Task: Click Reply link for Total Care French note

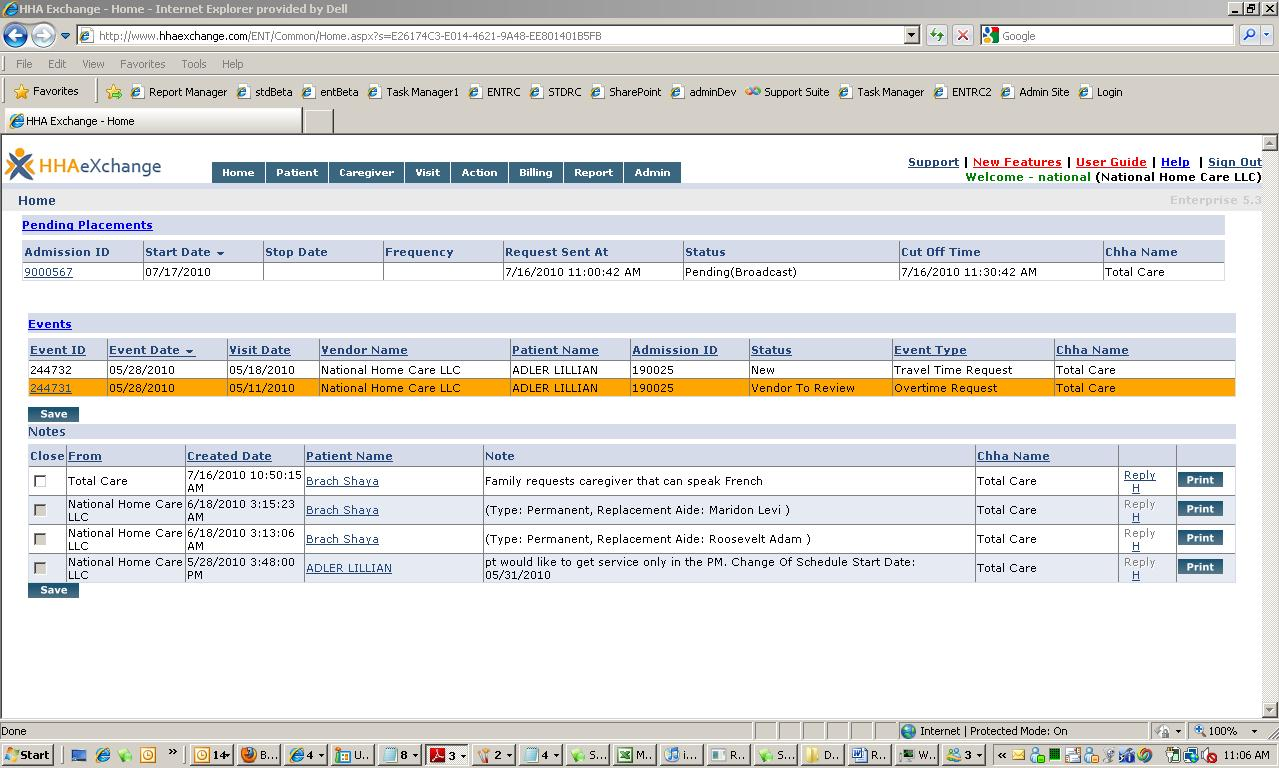Action: pos(1139,476)
